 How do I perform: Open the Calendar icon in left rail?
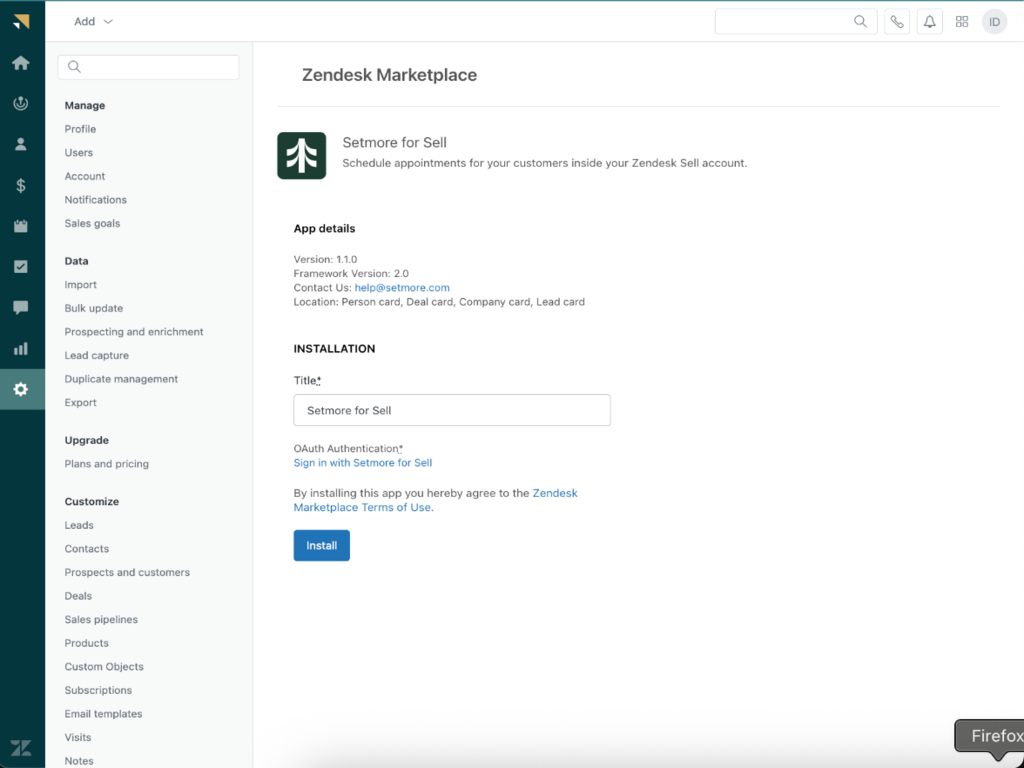click(x=21, y=226)
